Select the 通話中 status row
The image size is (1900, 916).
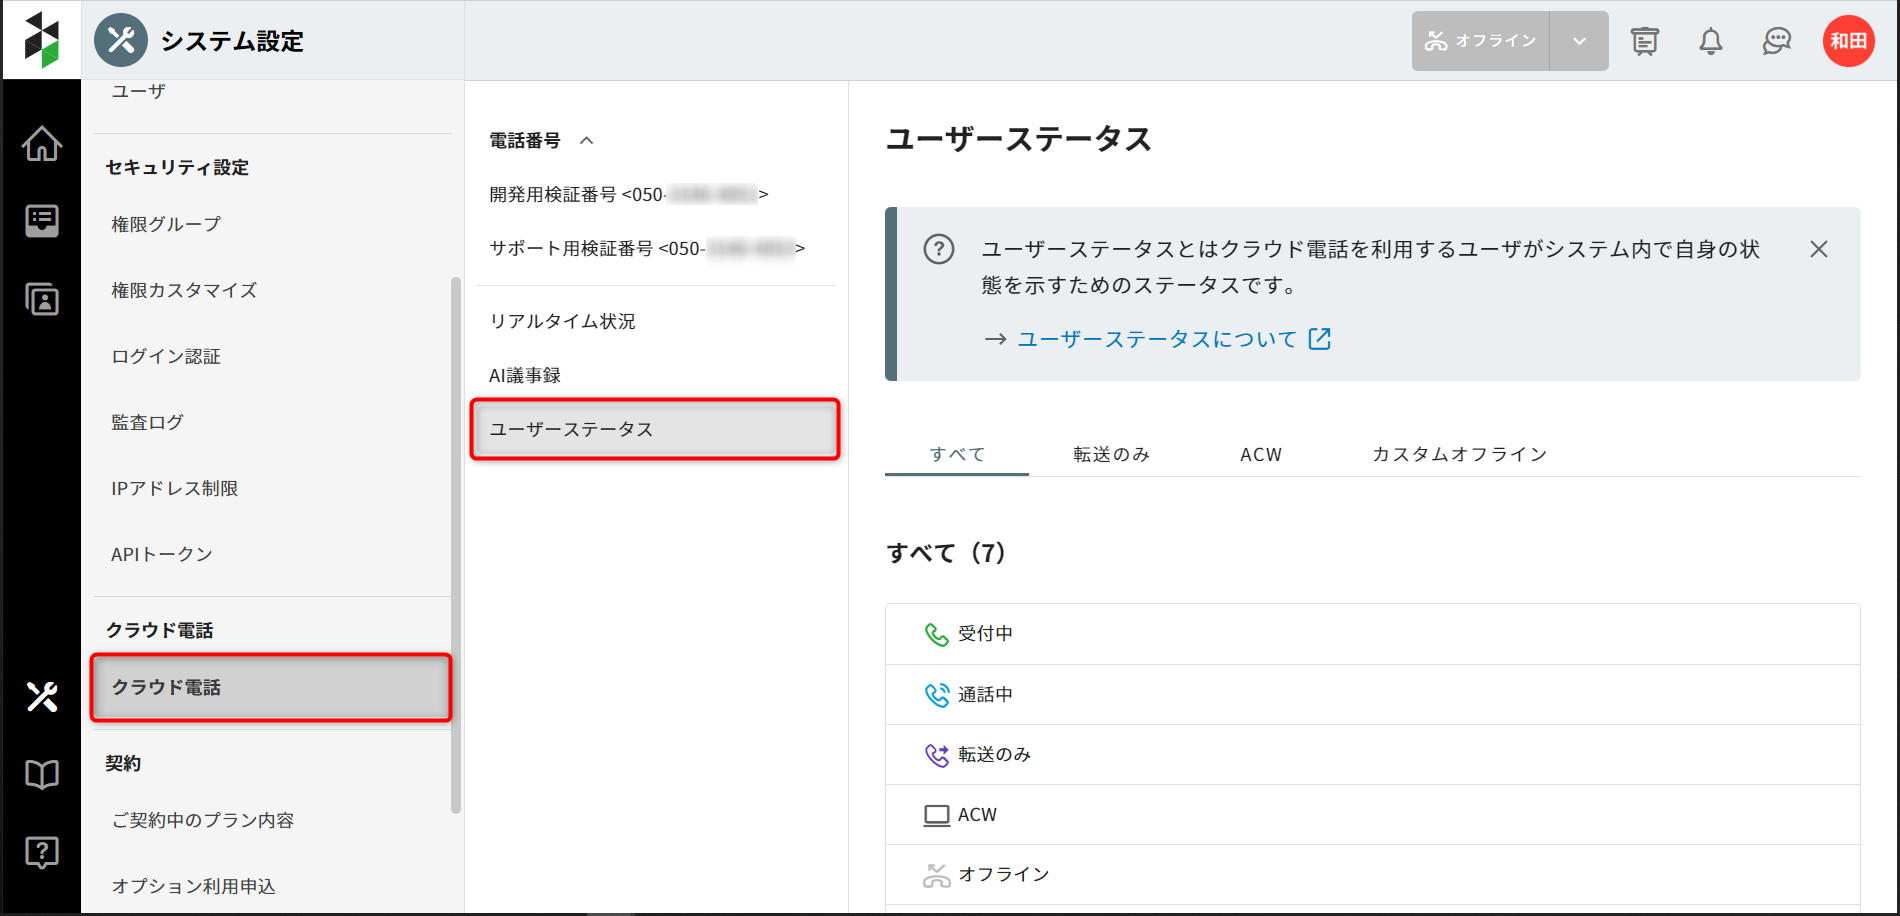(x=984, y=694)
